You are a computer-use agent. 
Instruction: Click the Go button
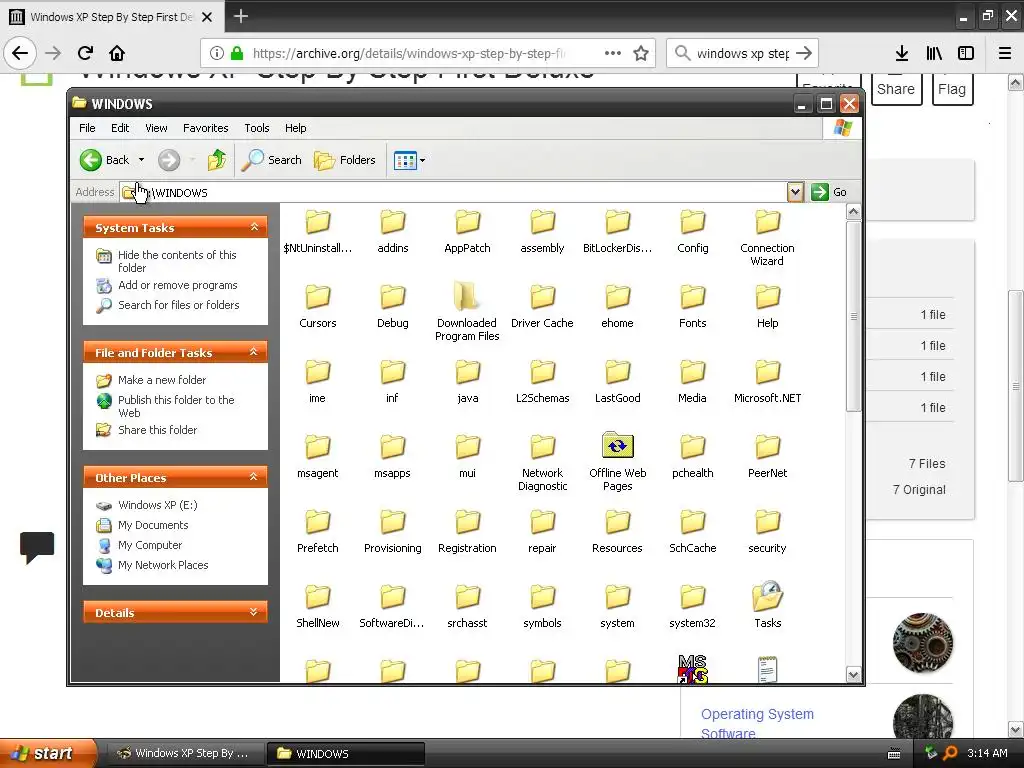829,192
